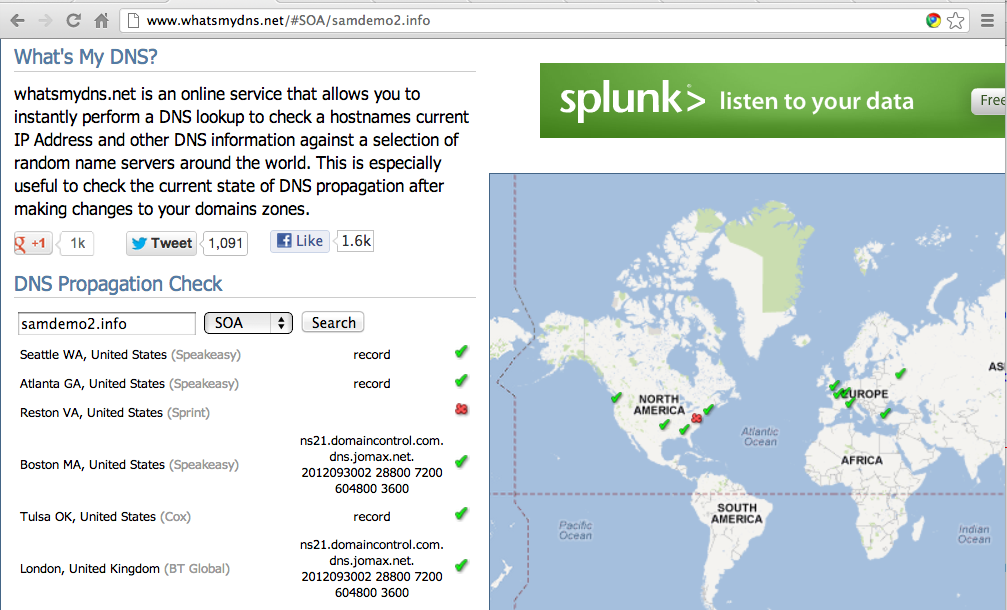Click the Atlantic Ocean label on the map
Screen dimensions: 1007x610
tap(760, 437)
